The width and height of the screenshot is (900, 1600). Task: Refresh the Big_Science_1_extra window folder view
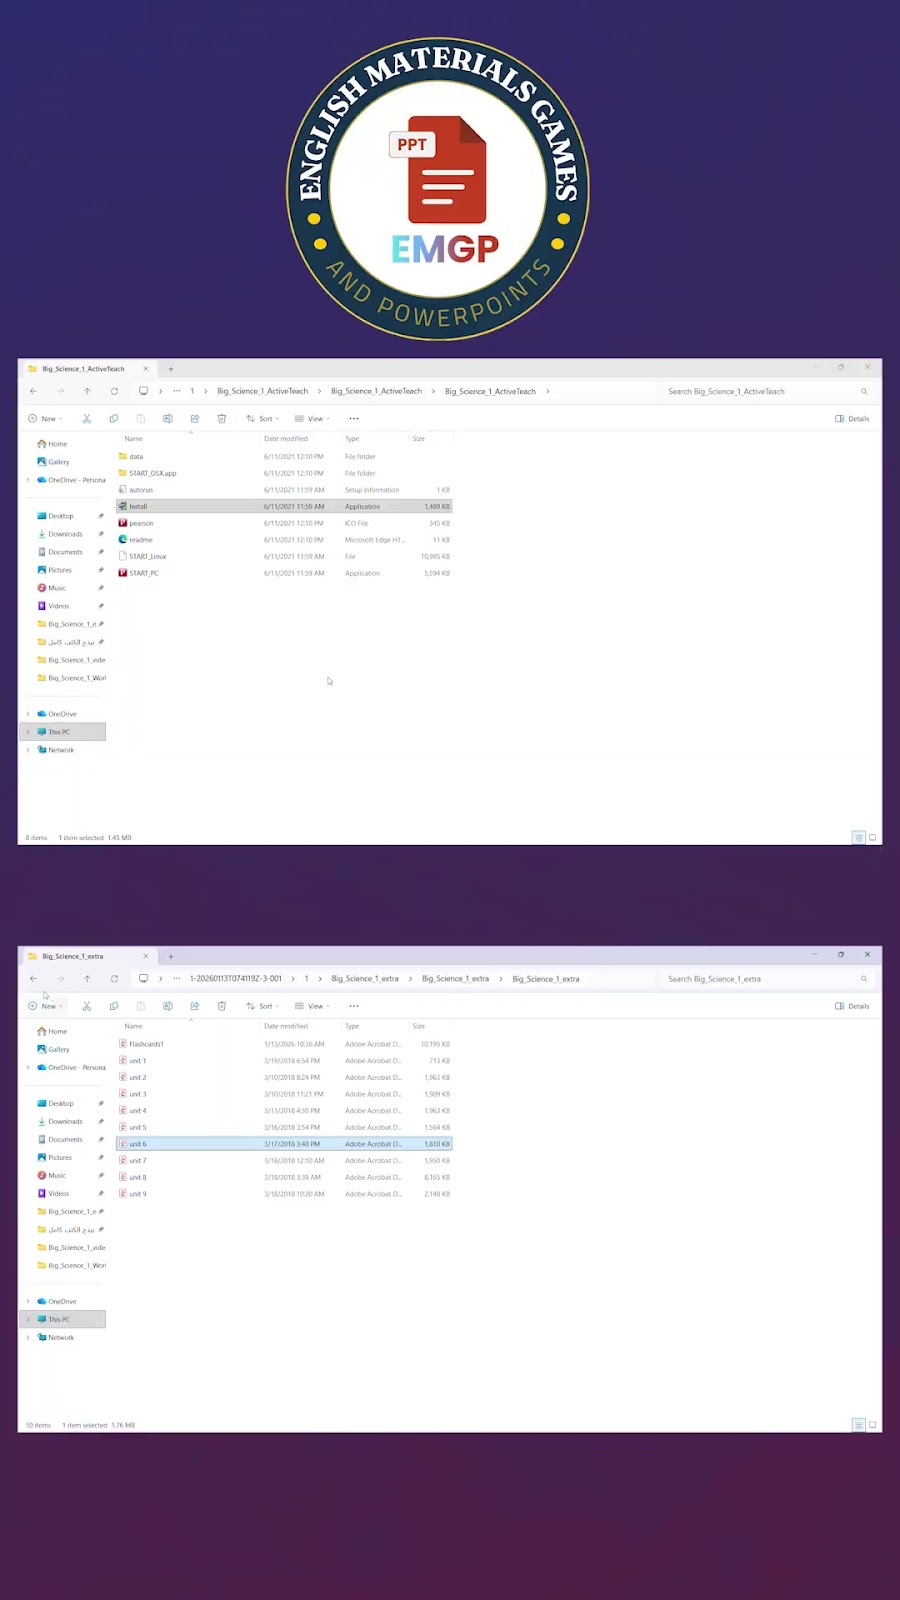click(x=114, y=978)
